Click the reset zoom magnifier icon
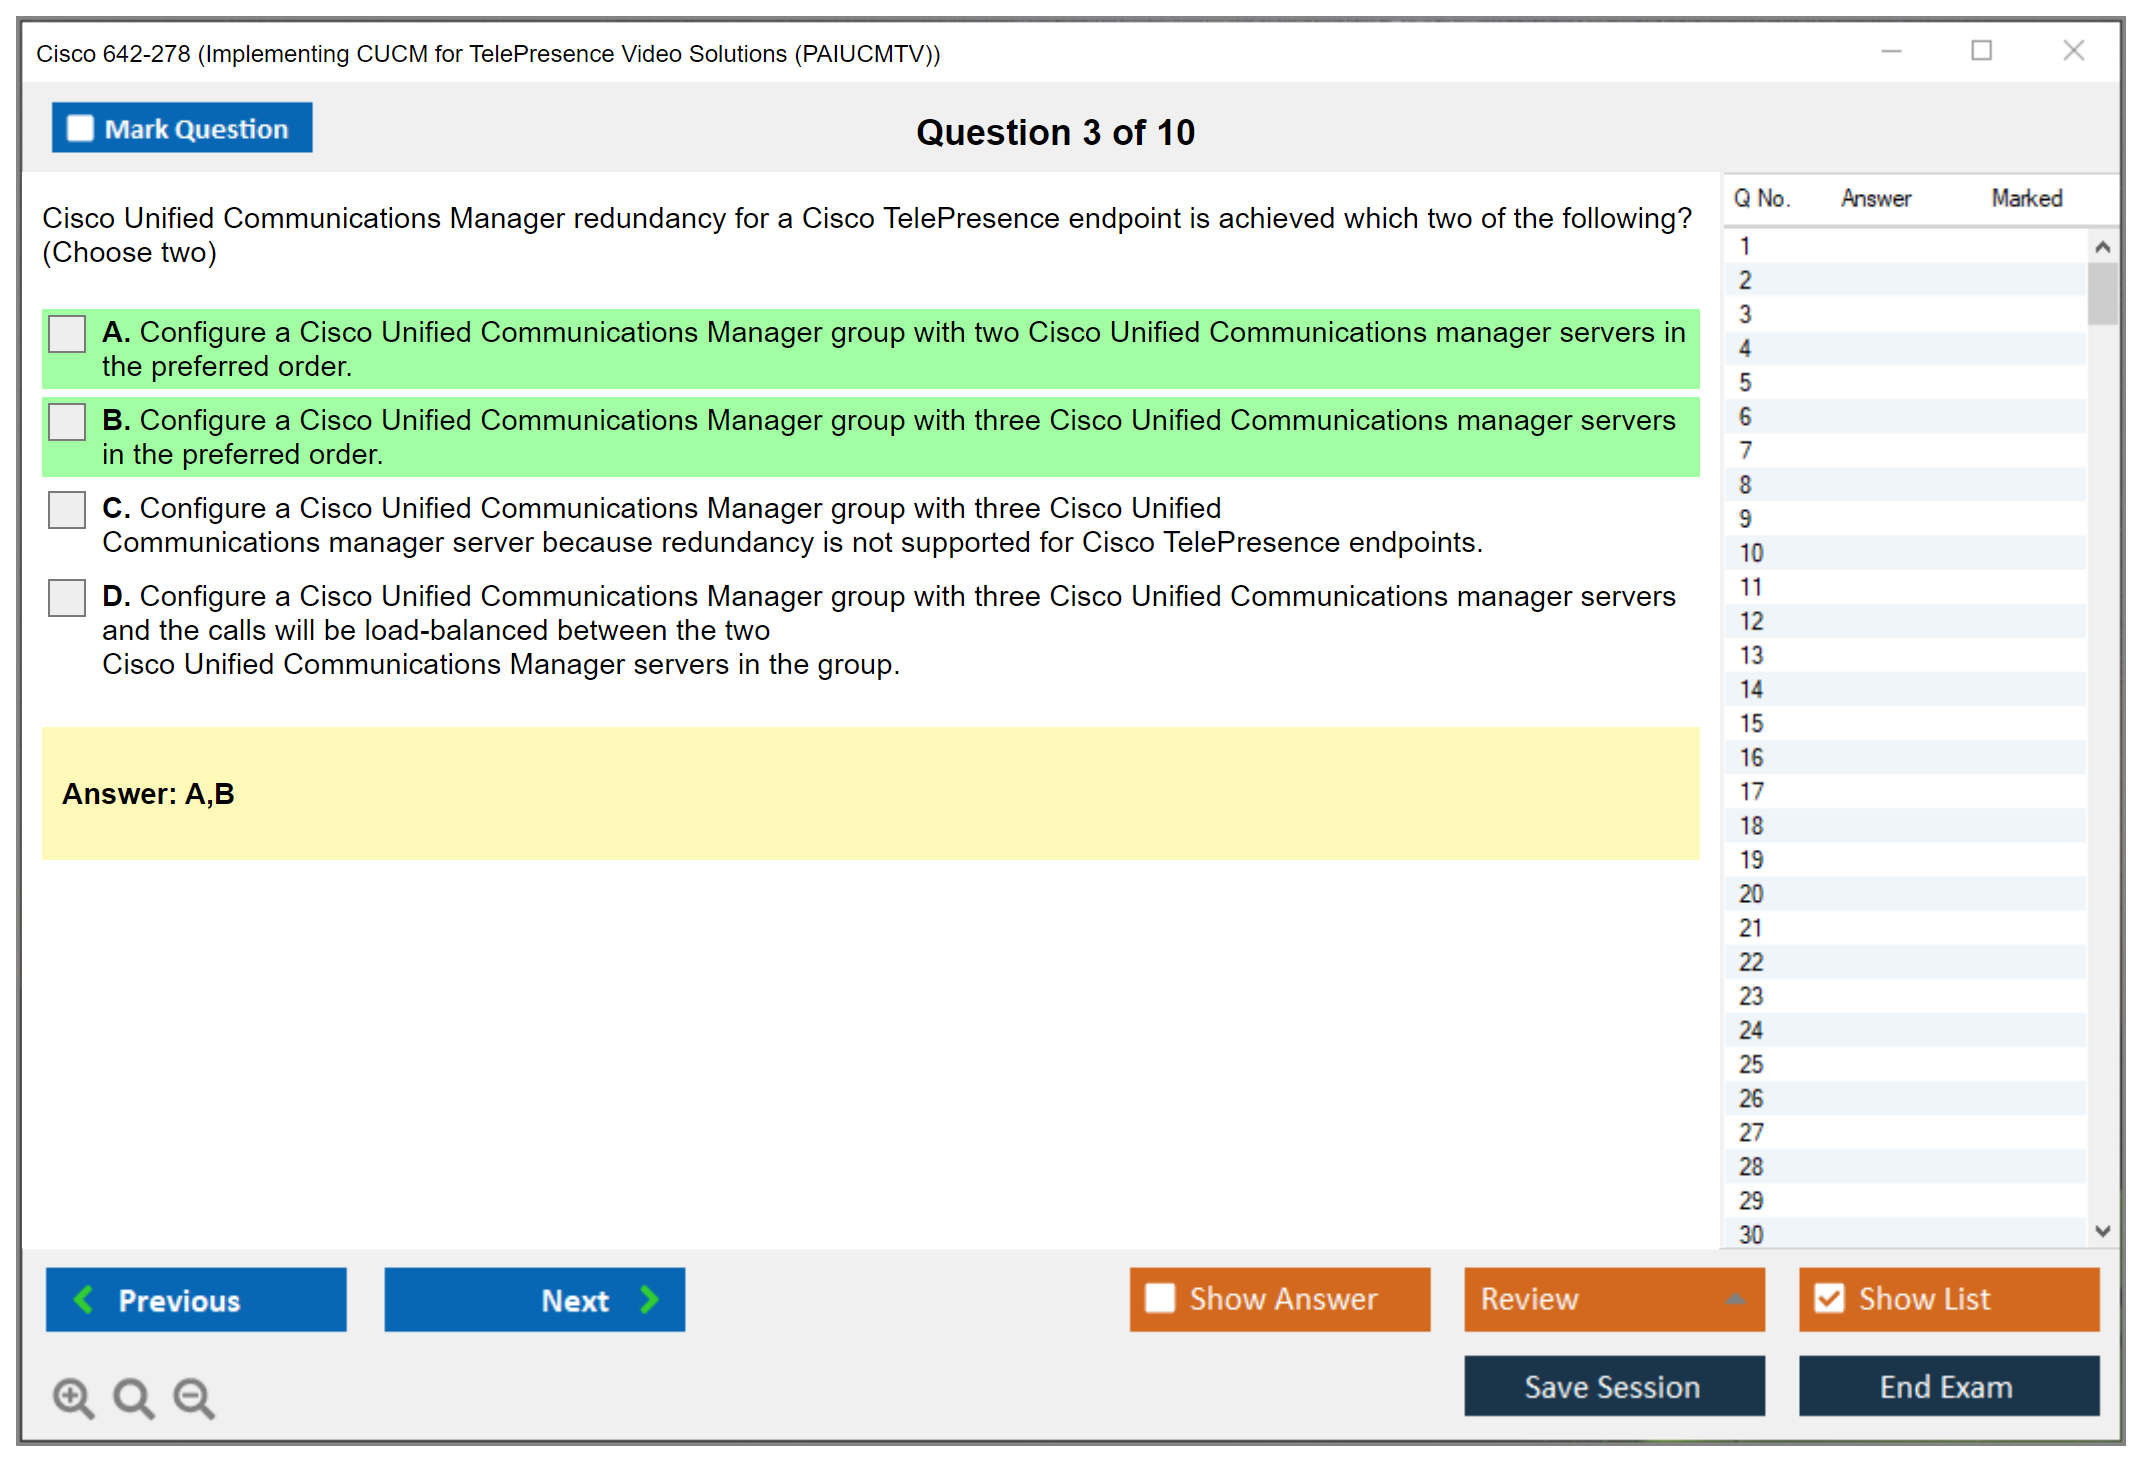 (133, 1397)
